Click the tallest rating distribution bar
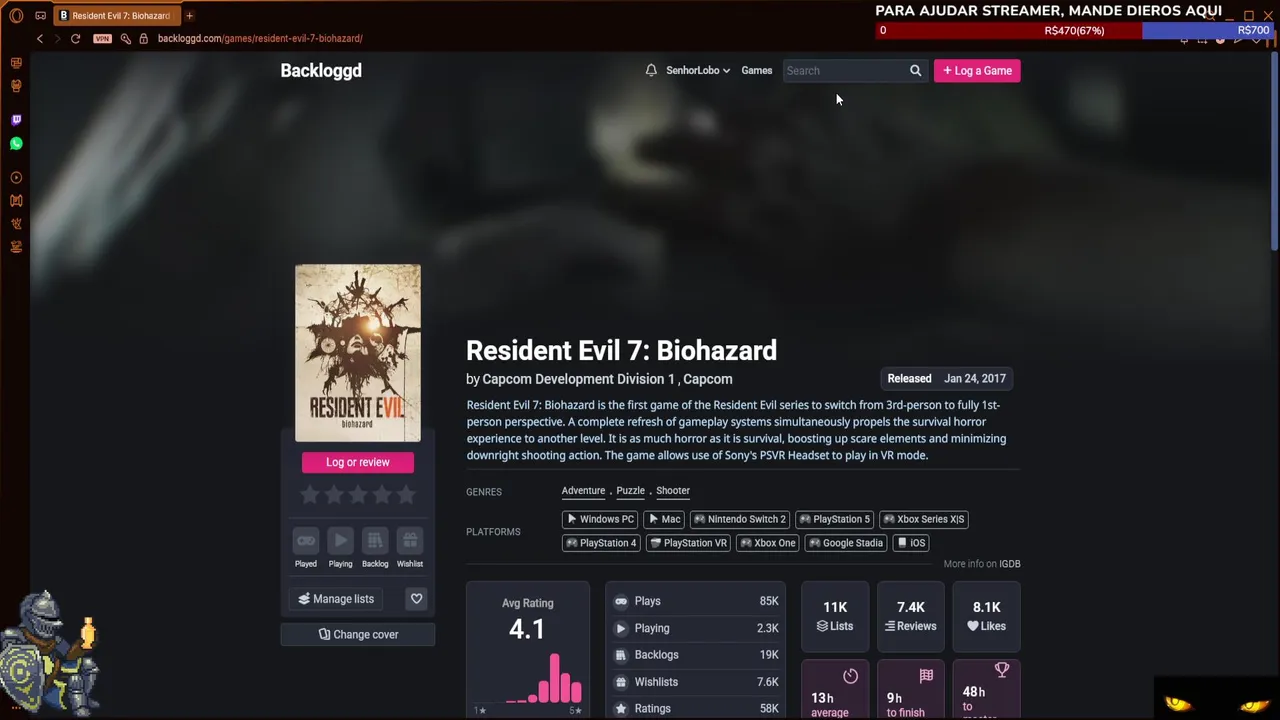Viewport: 1280px width, 720px height. click(x=554, y=678)
